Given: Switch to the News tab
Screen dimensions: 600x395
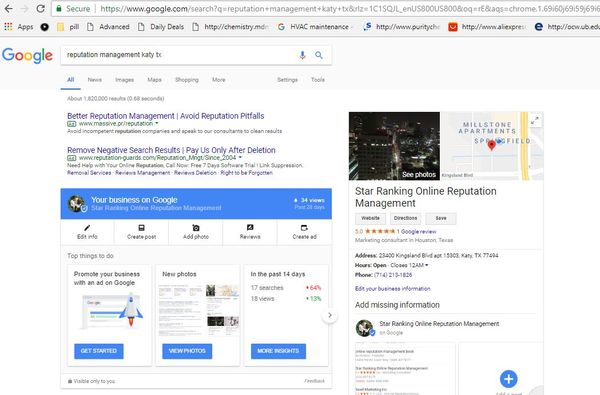Looking at the screenshot, I should pyautogui.click(x=95, y=80).
